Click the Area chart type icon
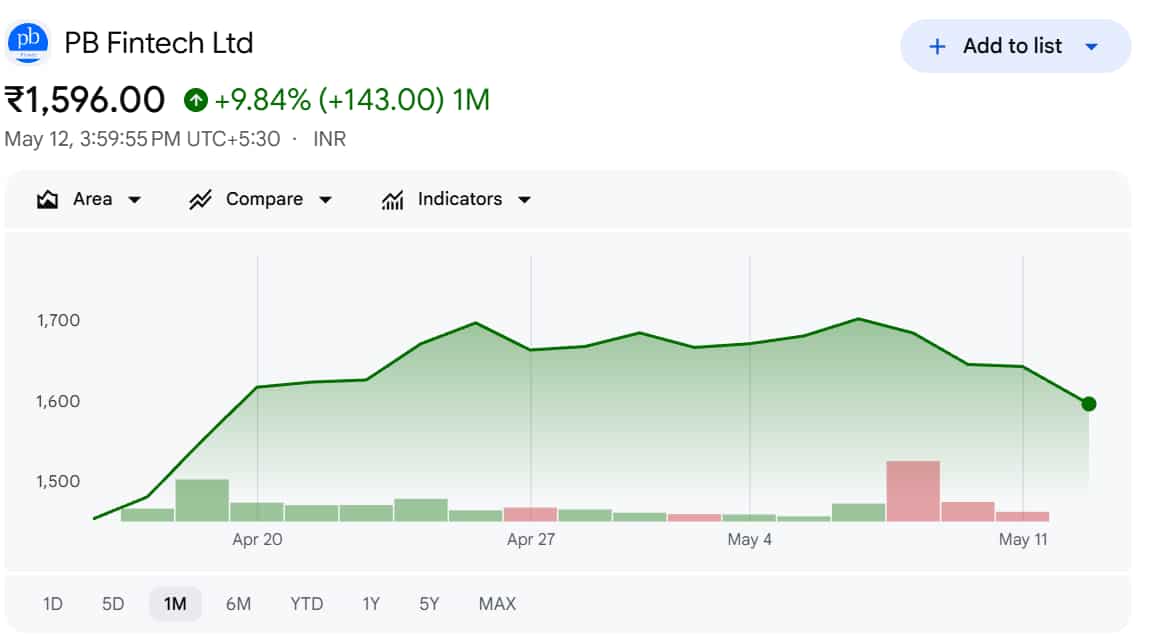Viewport: 1161px width, 640px height. click(x=47, y=199)
